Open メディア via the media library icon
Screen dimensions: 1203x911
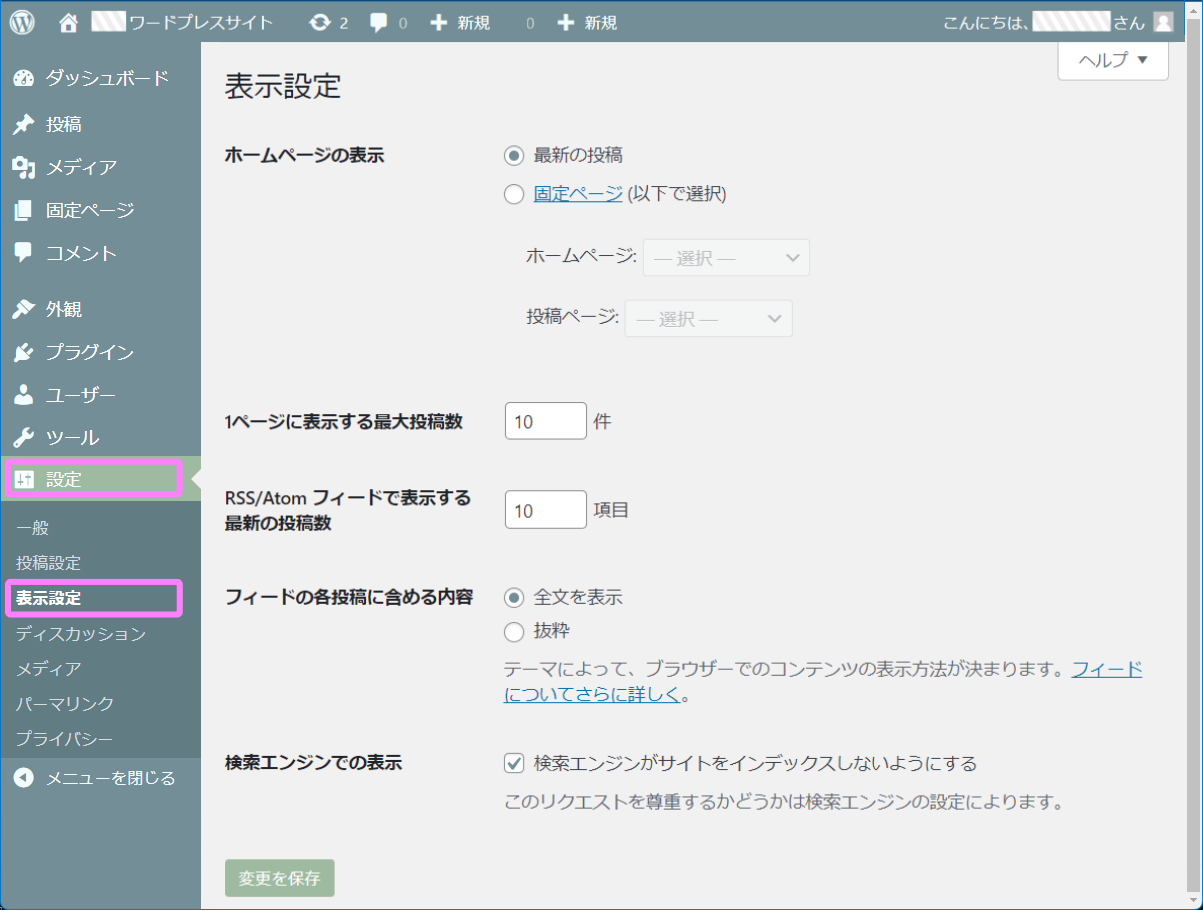pyautogui.click(x=23, y=166)
